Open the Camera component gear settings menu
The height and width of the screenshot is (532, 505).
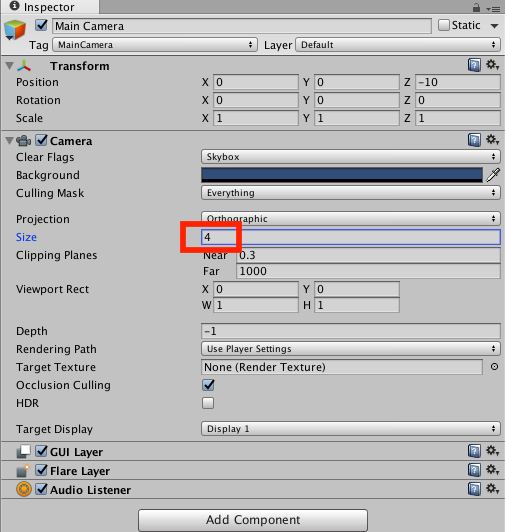pos(492,139)
